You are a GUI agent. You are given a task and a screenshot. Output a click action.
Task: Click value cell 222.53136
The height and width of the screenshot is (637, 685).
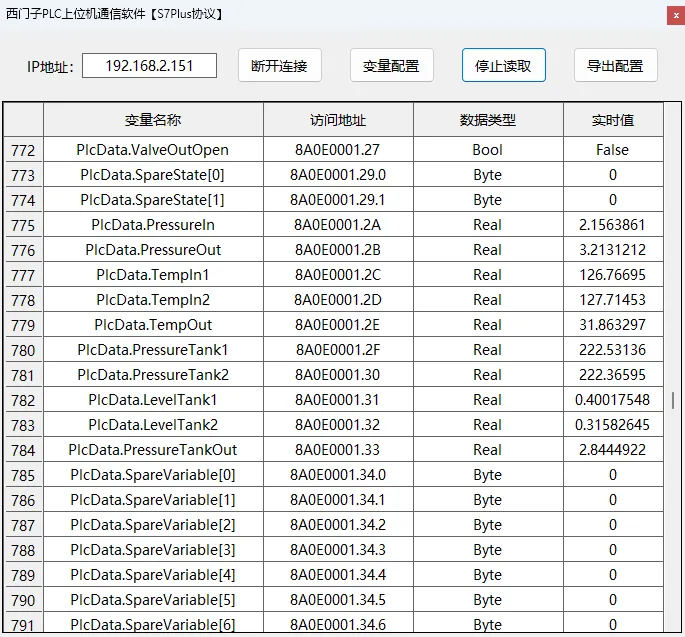tap(613, 350)
